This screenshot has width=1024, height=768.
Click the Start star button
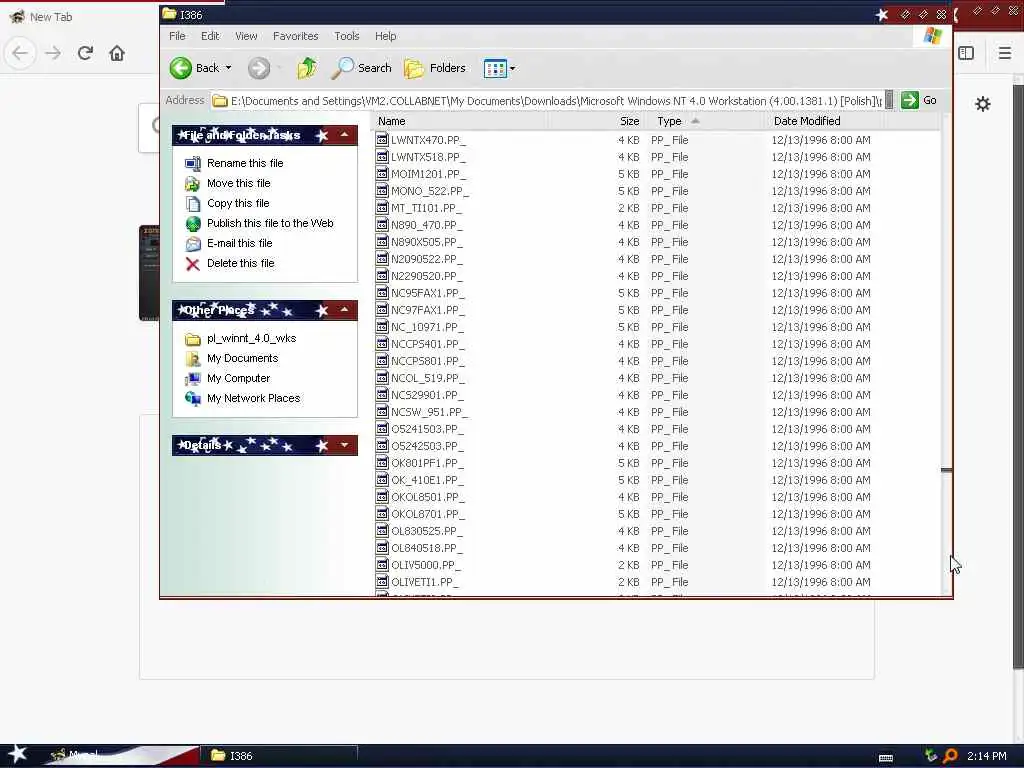pyautogui.click(x=18, y=754)
